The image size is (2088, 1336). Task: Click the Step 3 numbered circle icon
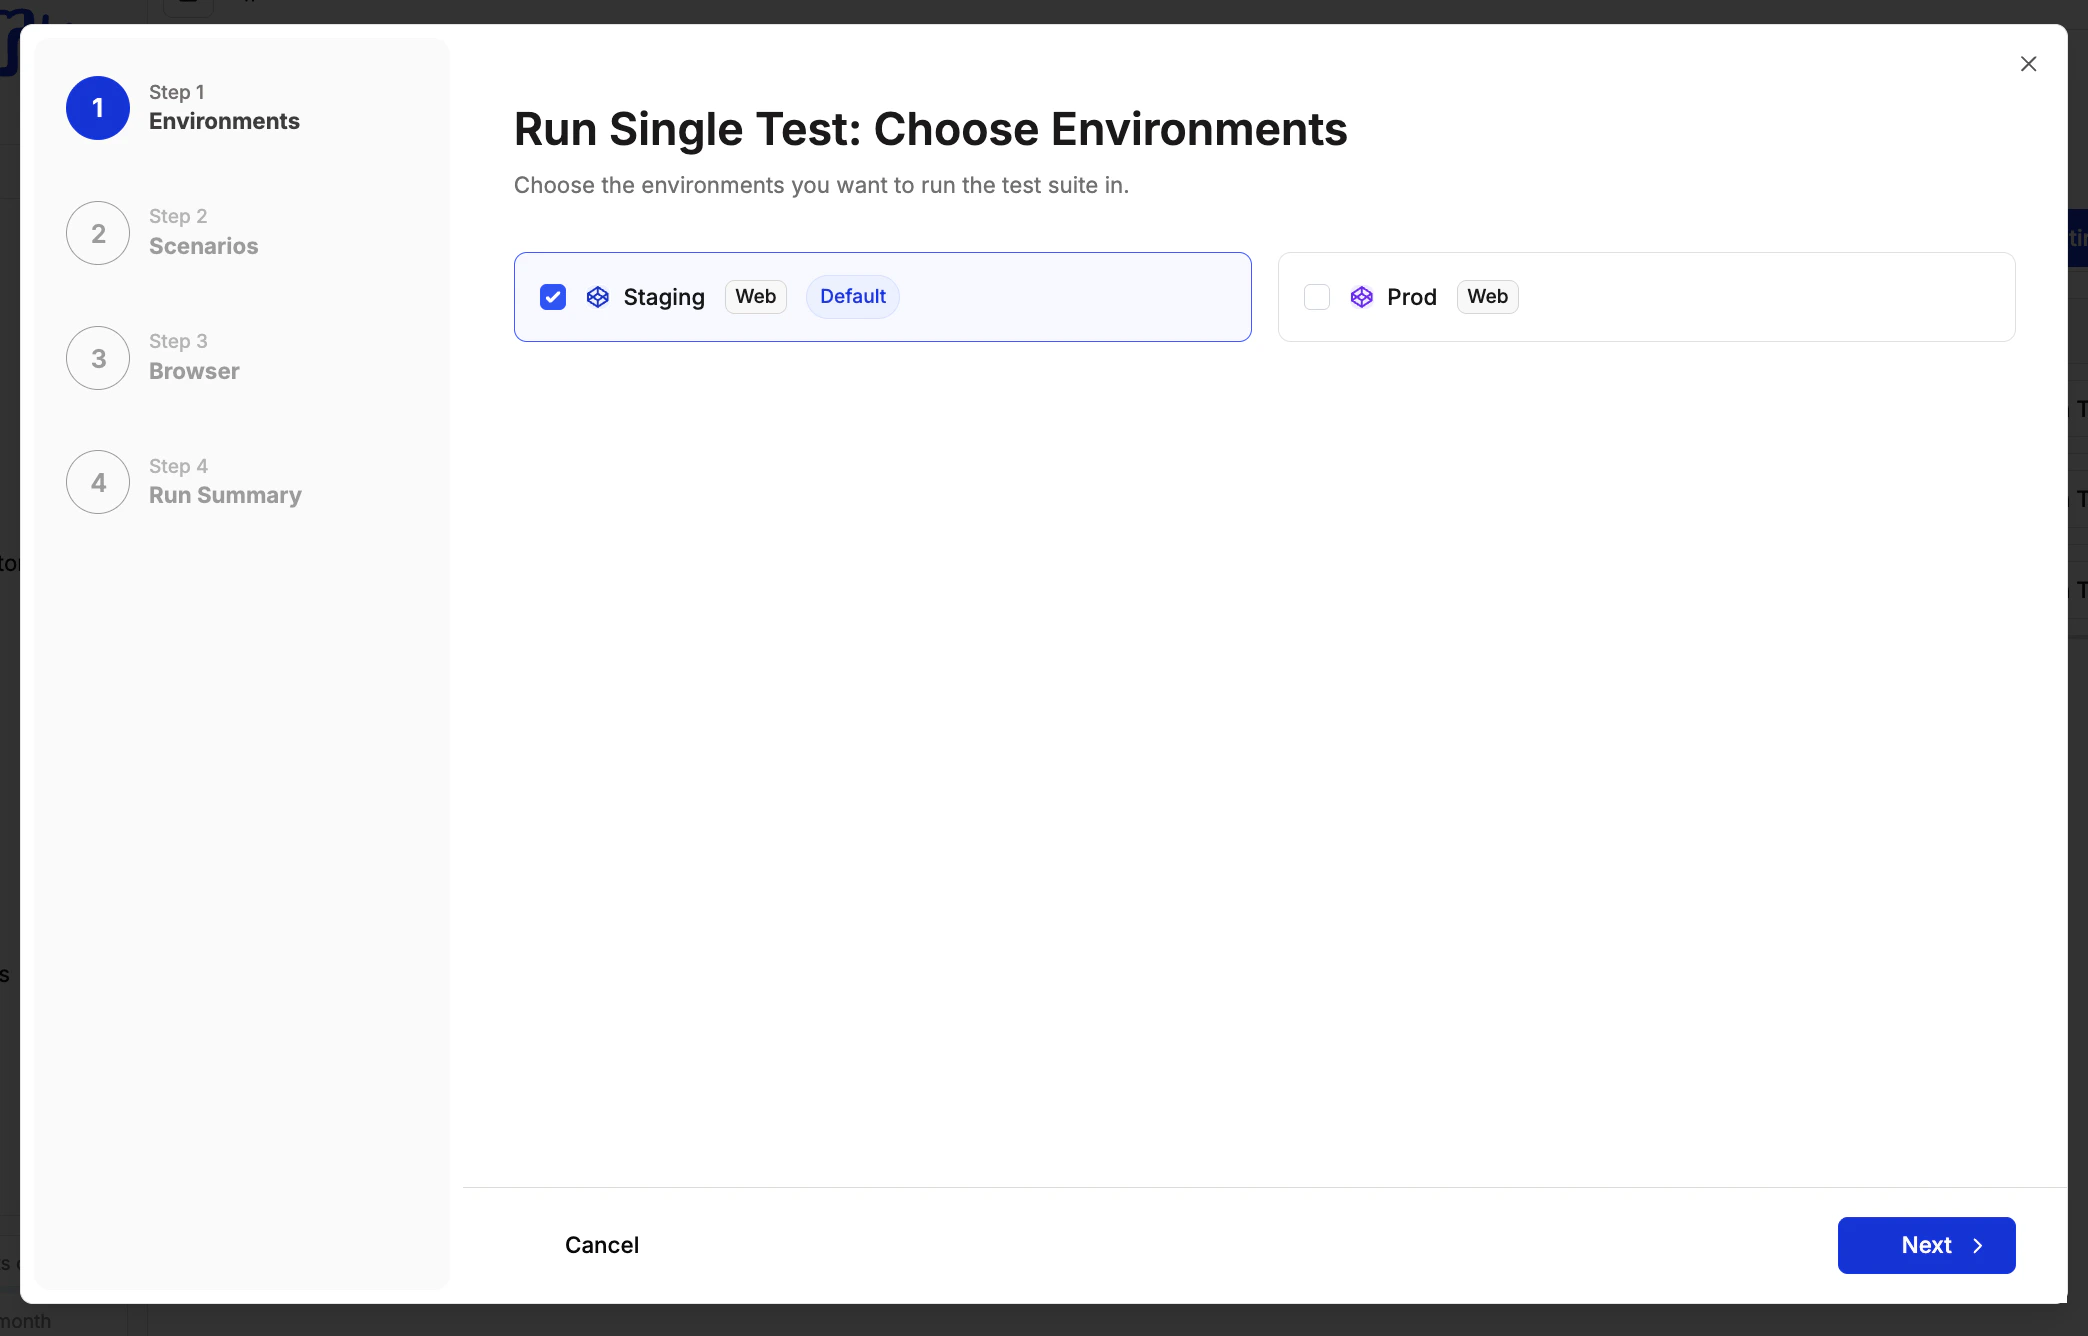pyautogui.click(x=97, y=357)
